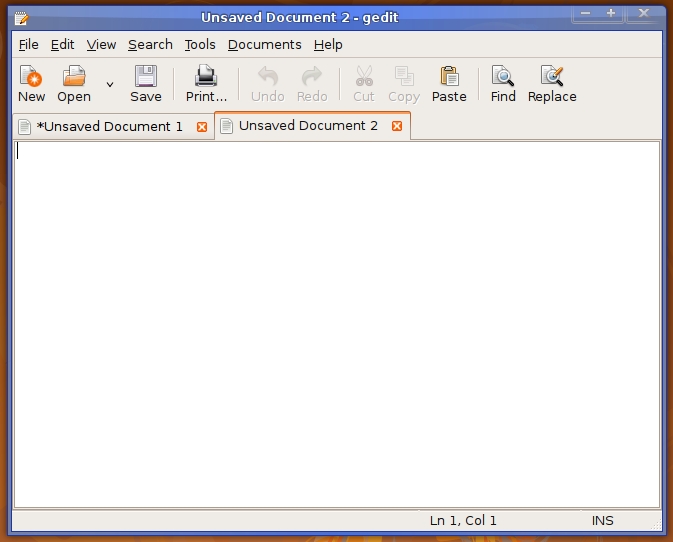The image size is (673, 542).
Task: Close the gedit window
Action: coord(644,14)
